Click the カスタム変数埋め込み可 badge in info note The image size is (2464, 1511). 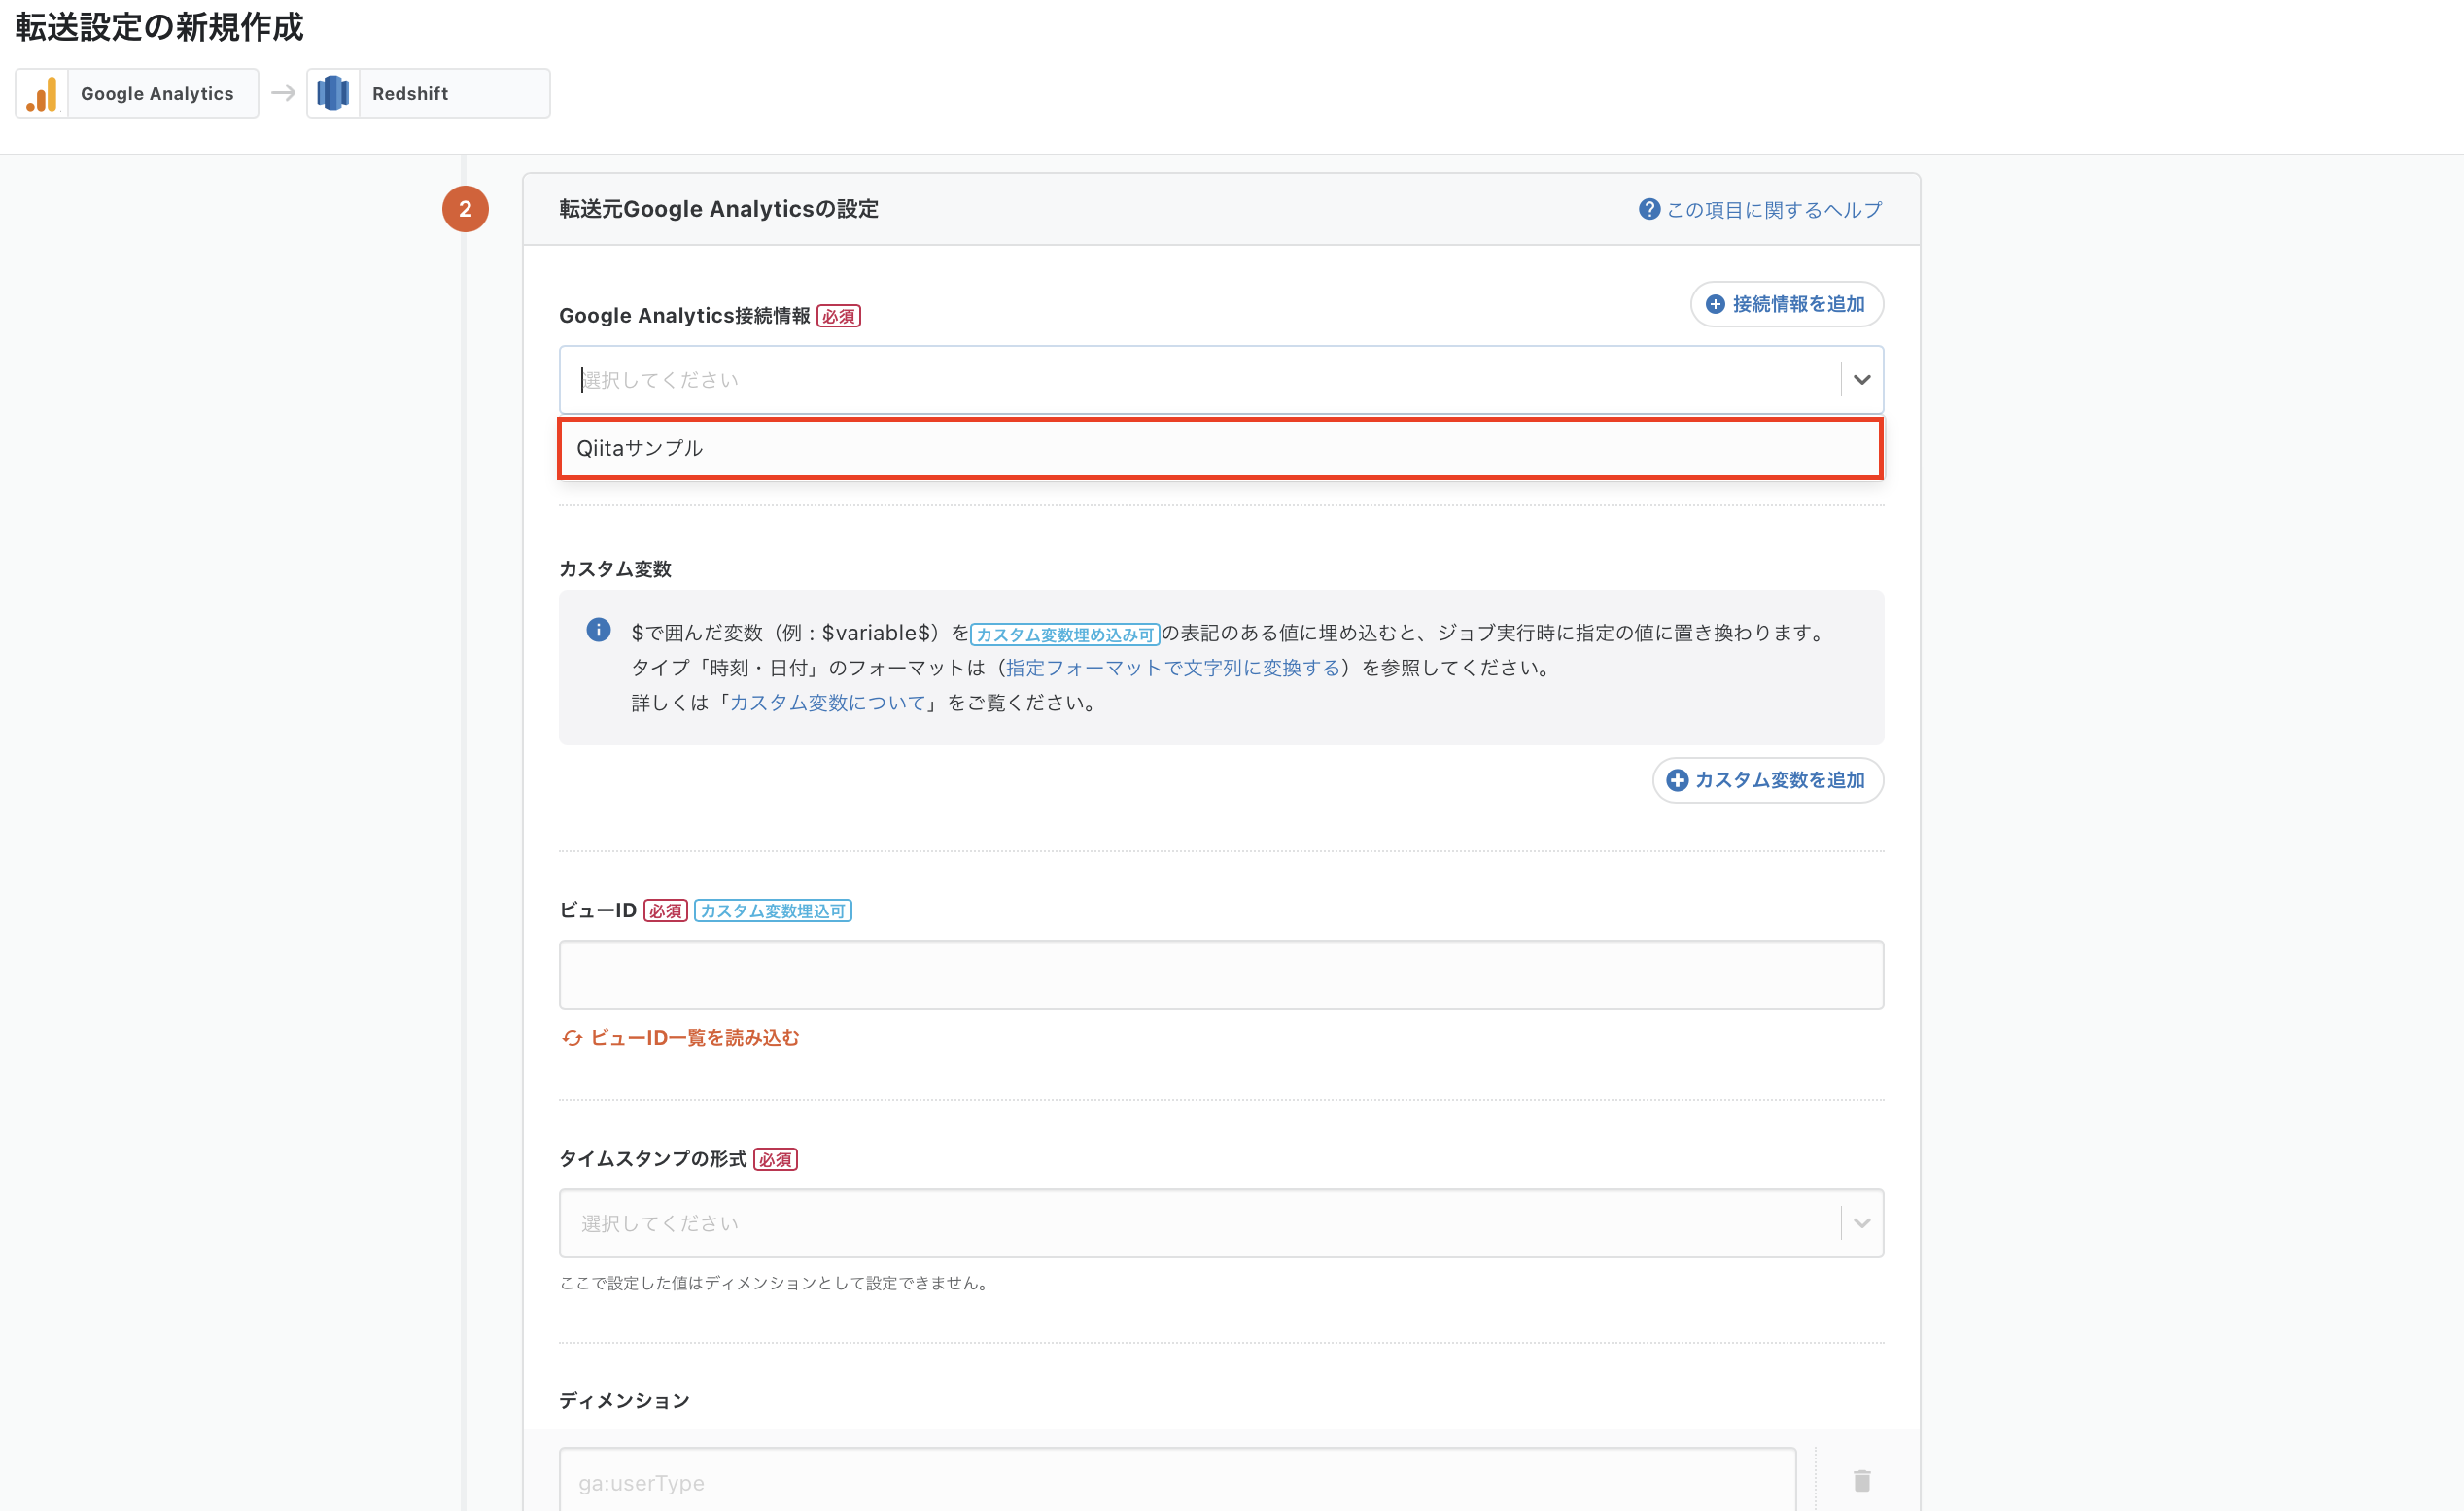pos(1064,634)
